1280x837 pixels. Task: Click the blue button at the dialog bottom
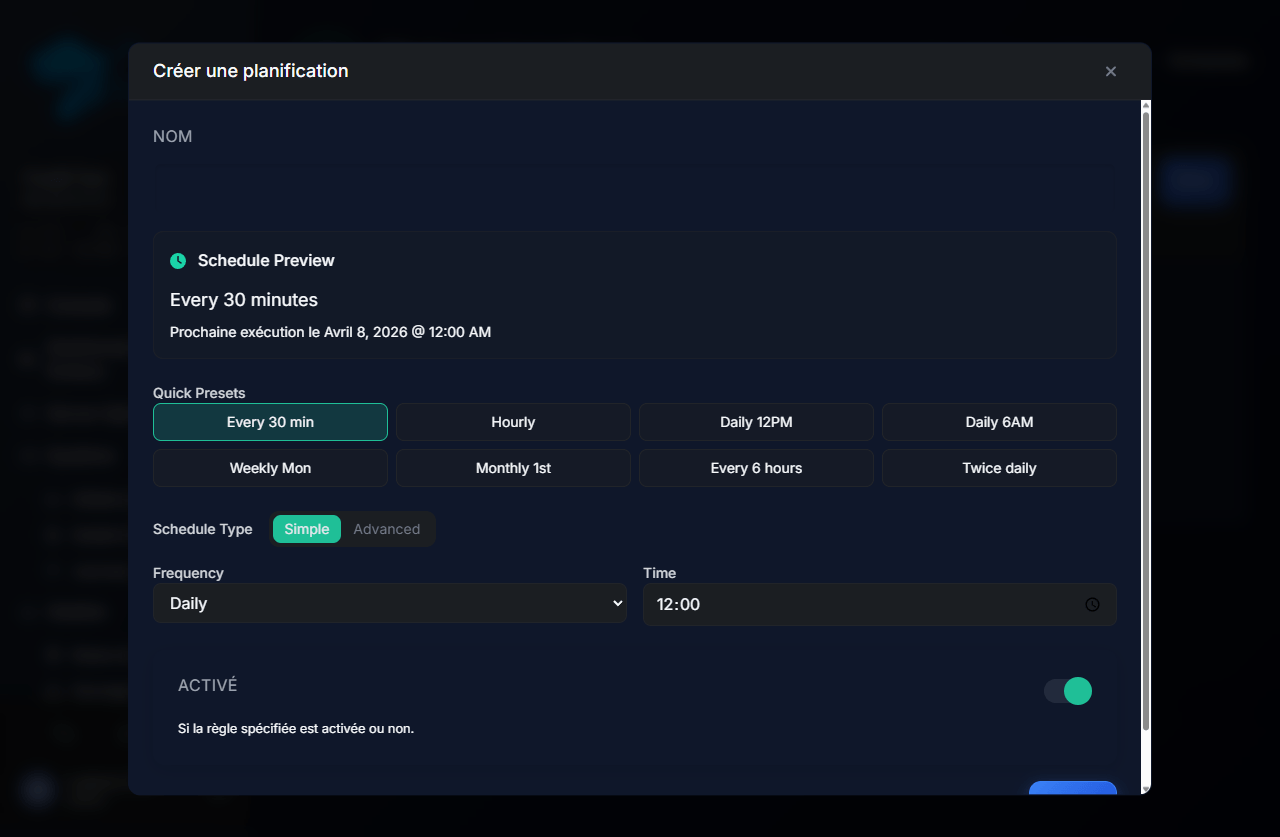tap(1073, 788)
